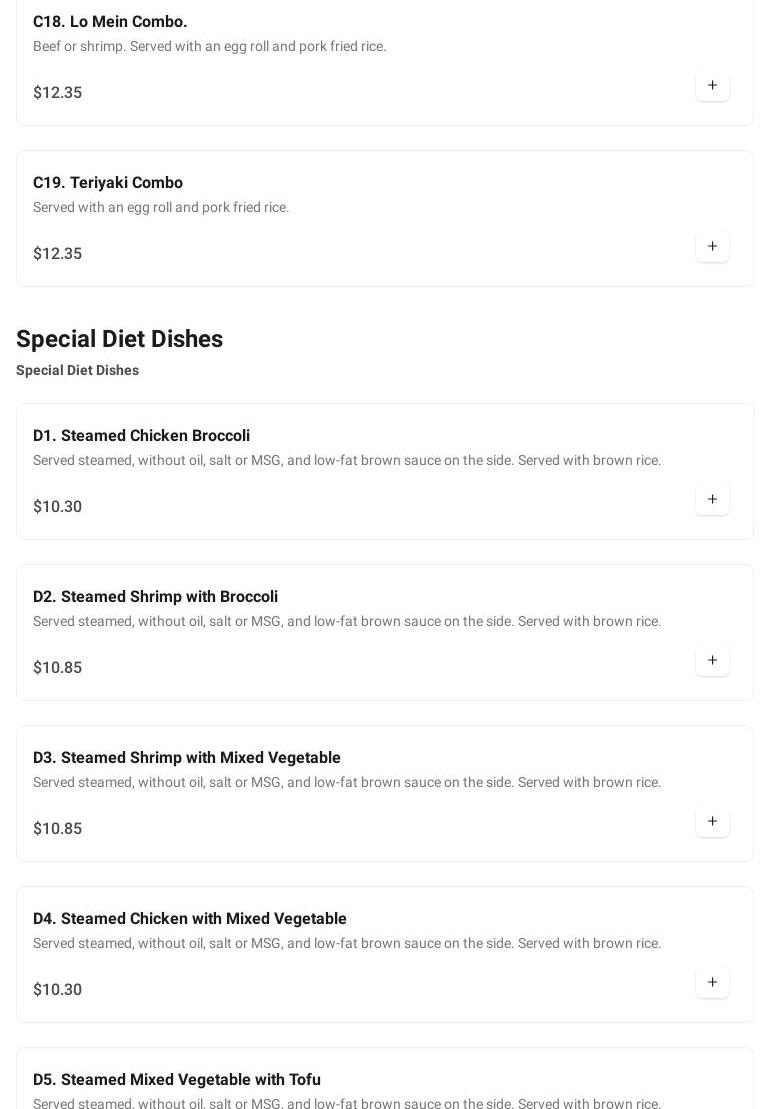Click the $12.35 price under Teriyaki Combo

[57, 254]
